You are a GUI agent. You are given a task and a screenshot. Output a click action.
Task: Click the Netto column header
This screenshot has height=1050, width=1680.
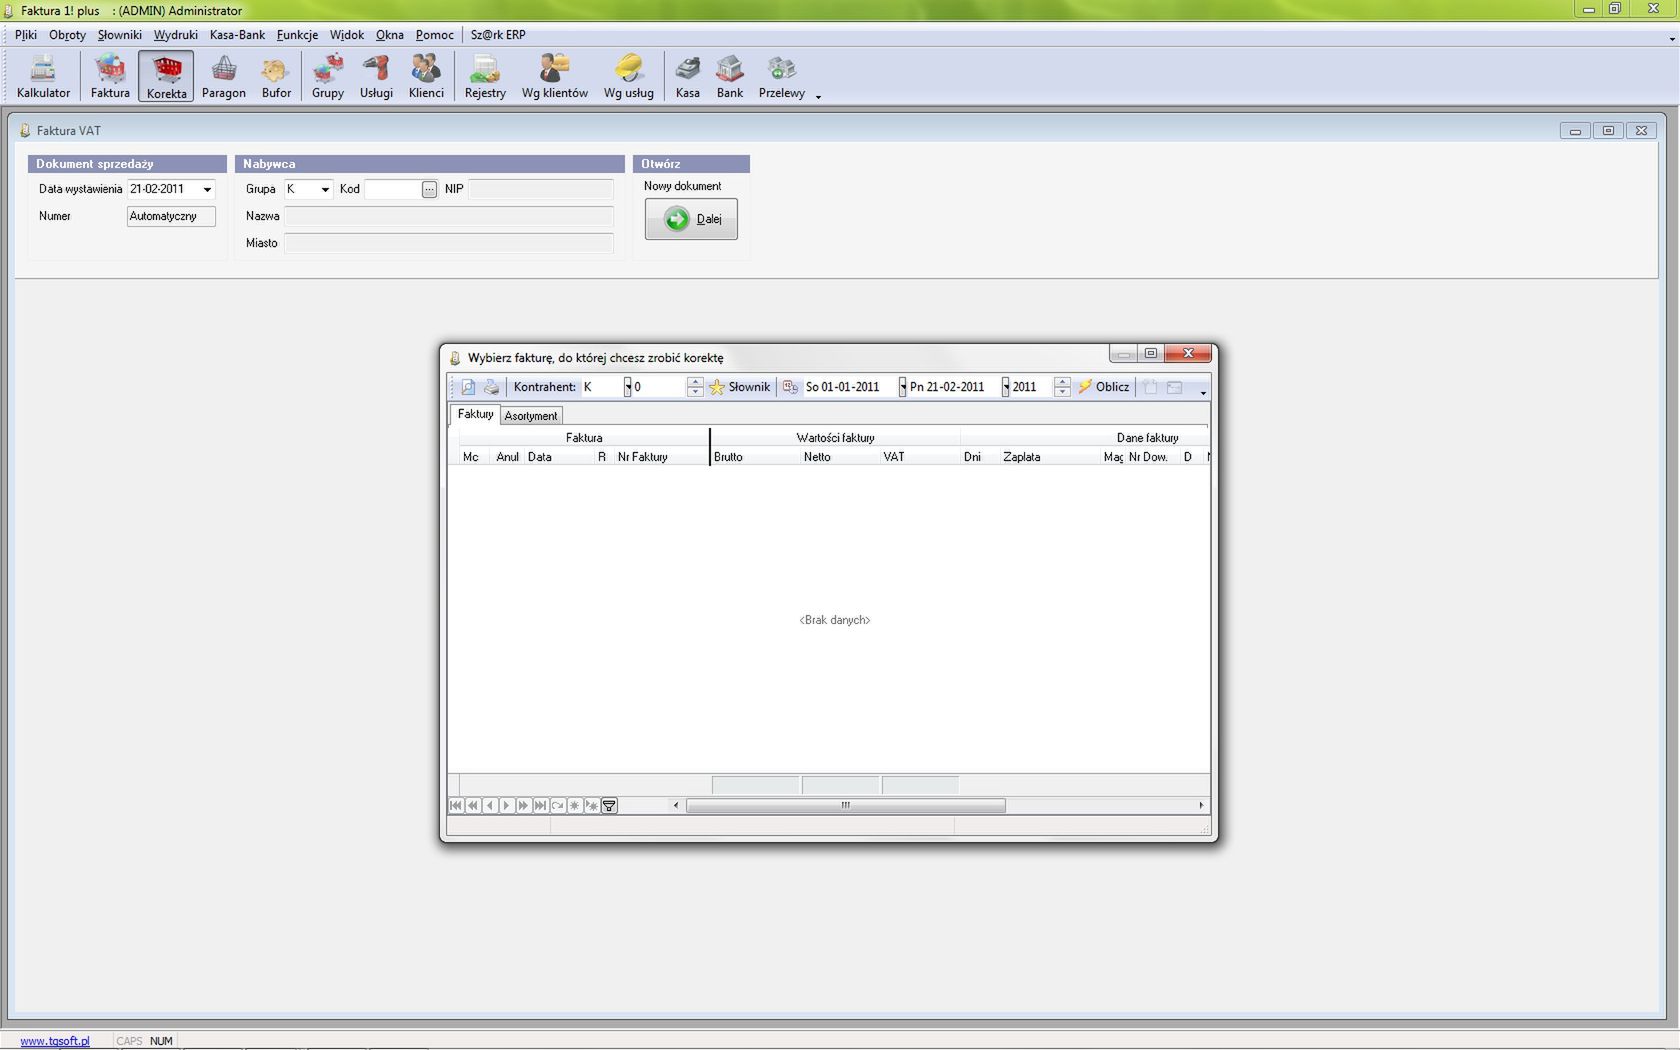tap(840, 457)
